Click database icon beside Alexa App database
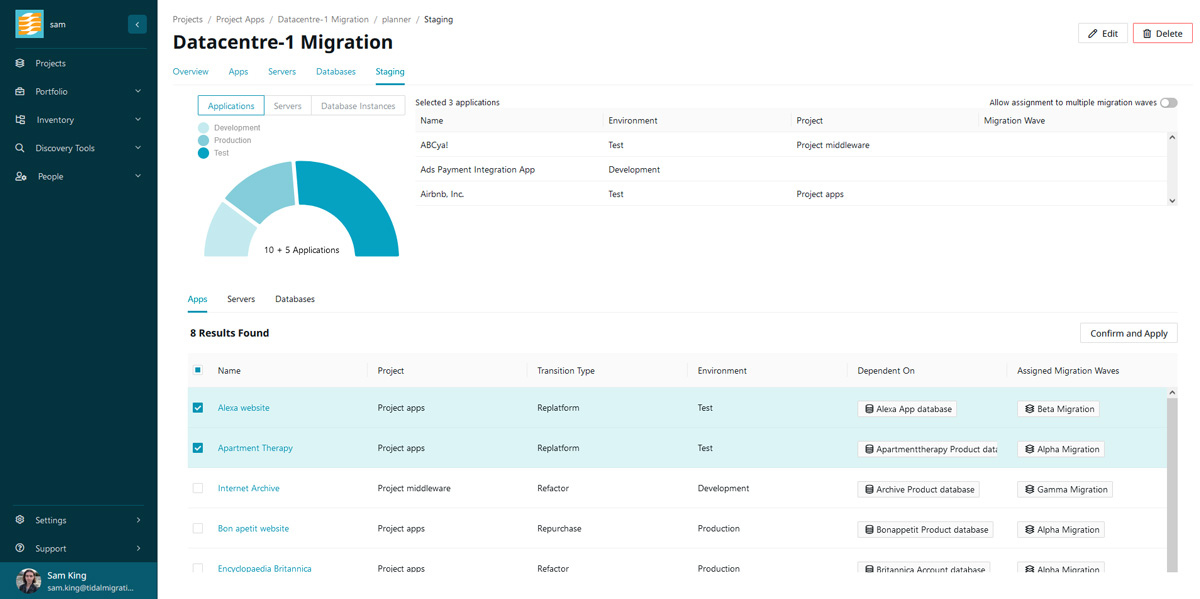Screen dimensions: 1200x599 click(x=869, y=409)
